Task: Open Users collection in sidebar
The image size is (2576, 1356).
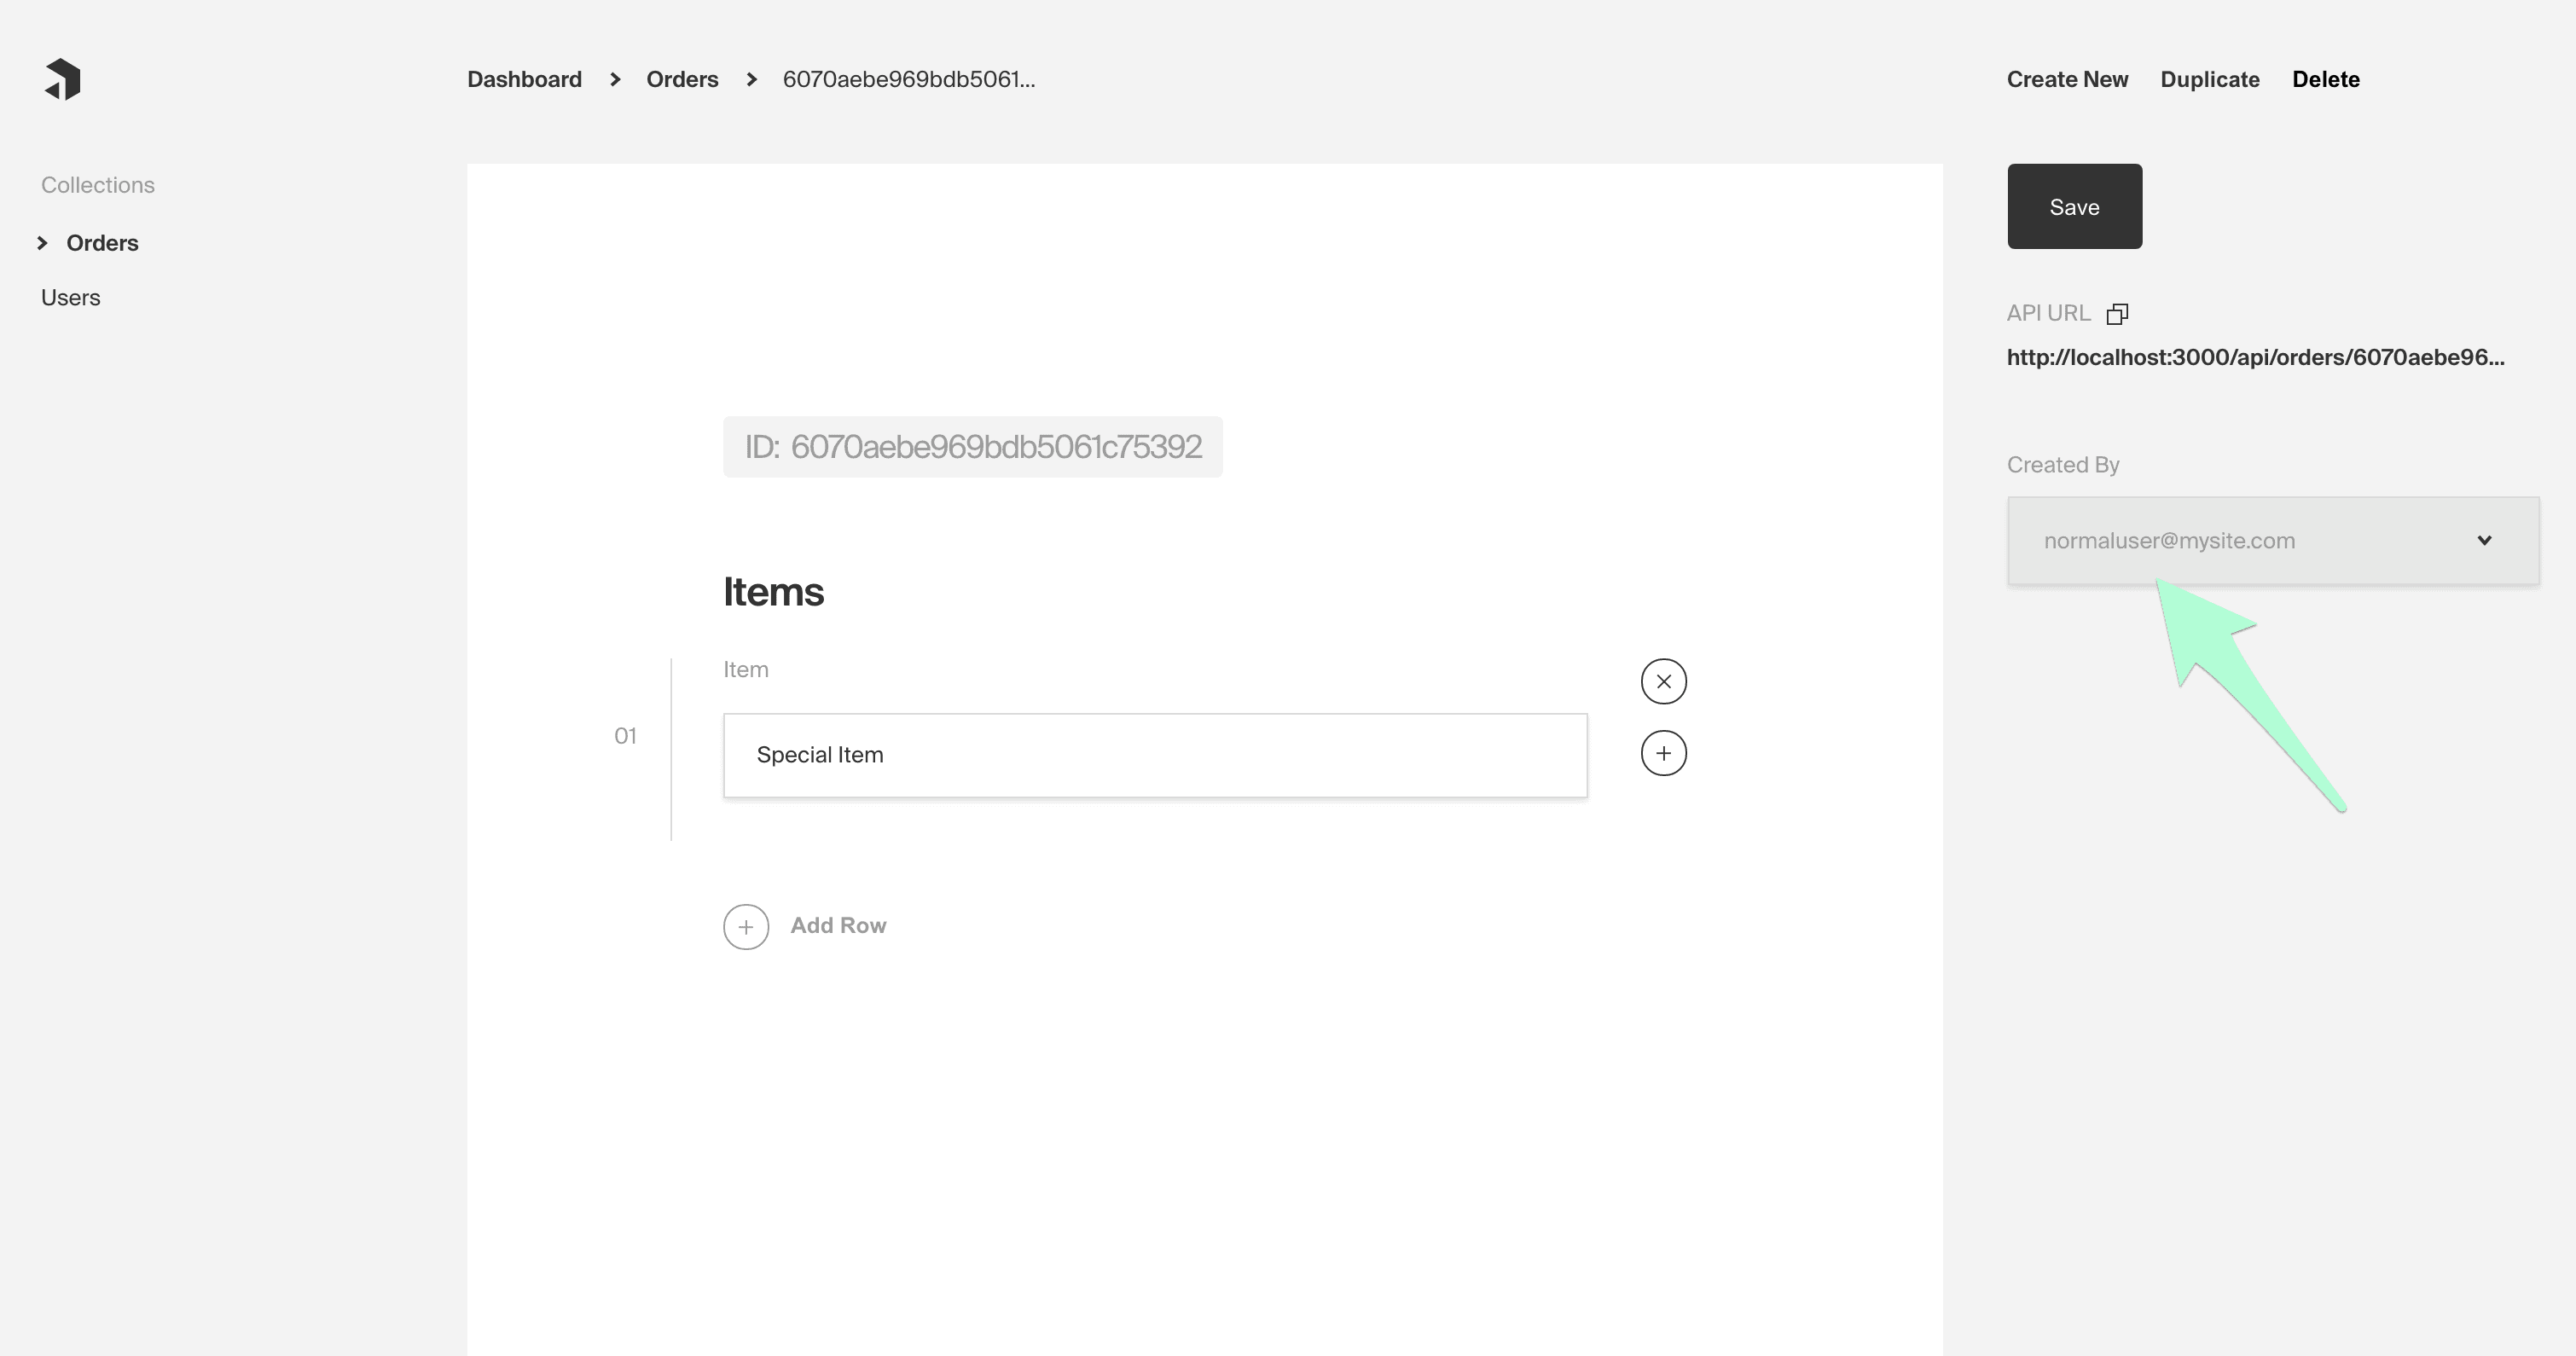Action: [x=70, y=298]
